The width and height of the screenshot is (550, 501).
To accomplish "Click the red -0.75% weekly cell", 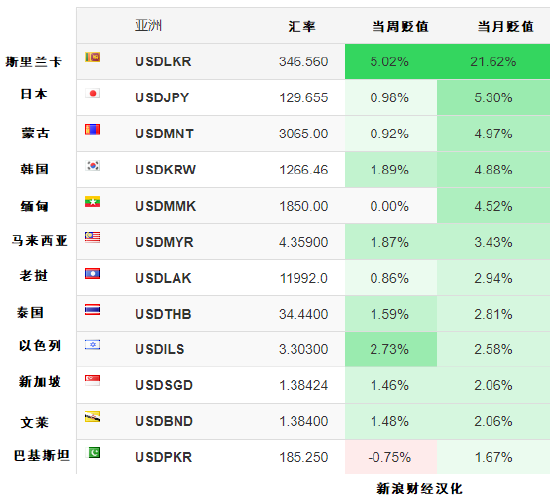I will point(391,457).
